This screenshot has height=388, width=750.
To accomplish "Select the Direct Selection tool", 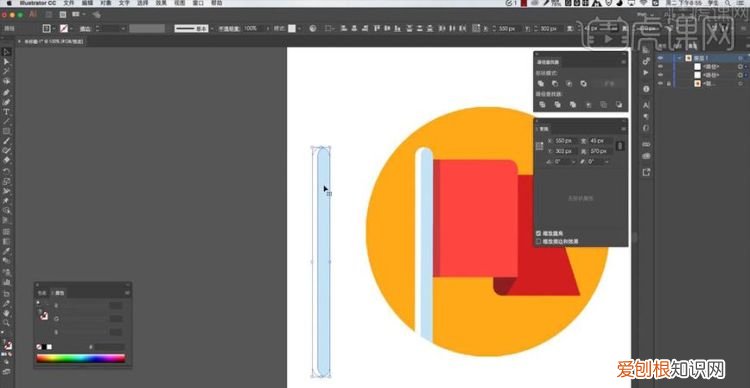I will click(7, 62).
